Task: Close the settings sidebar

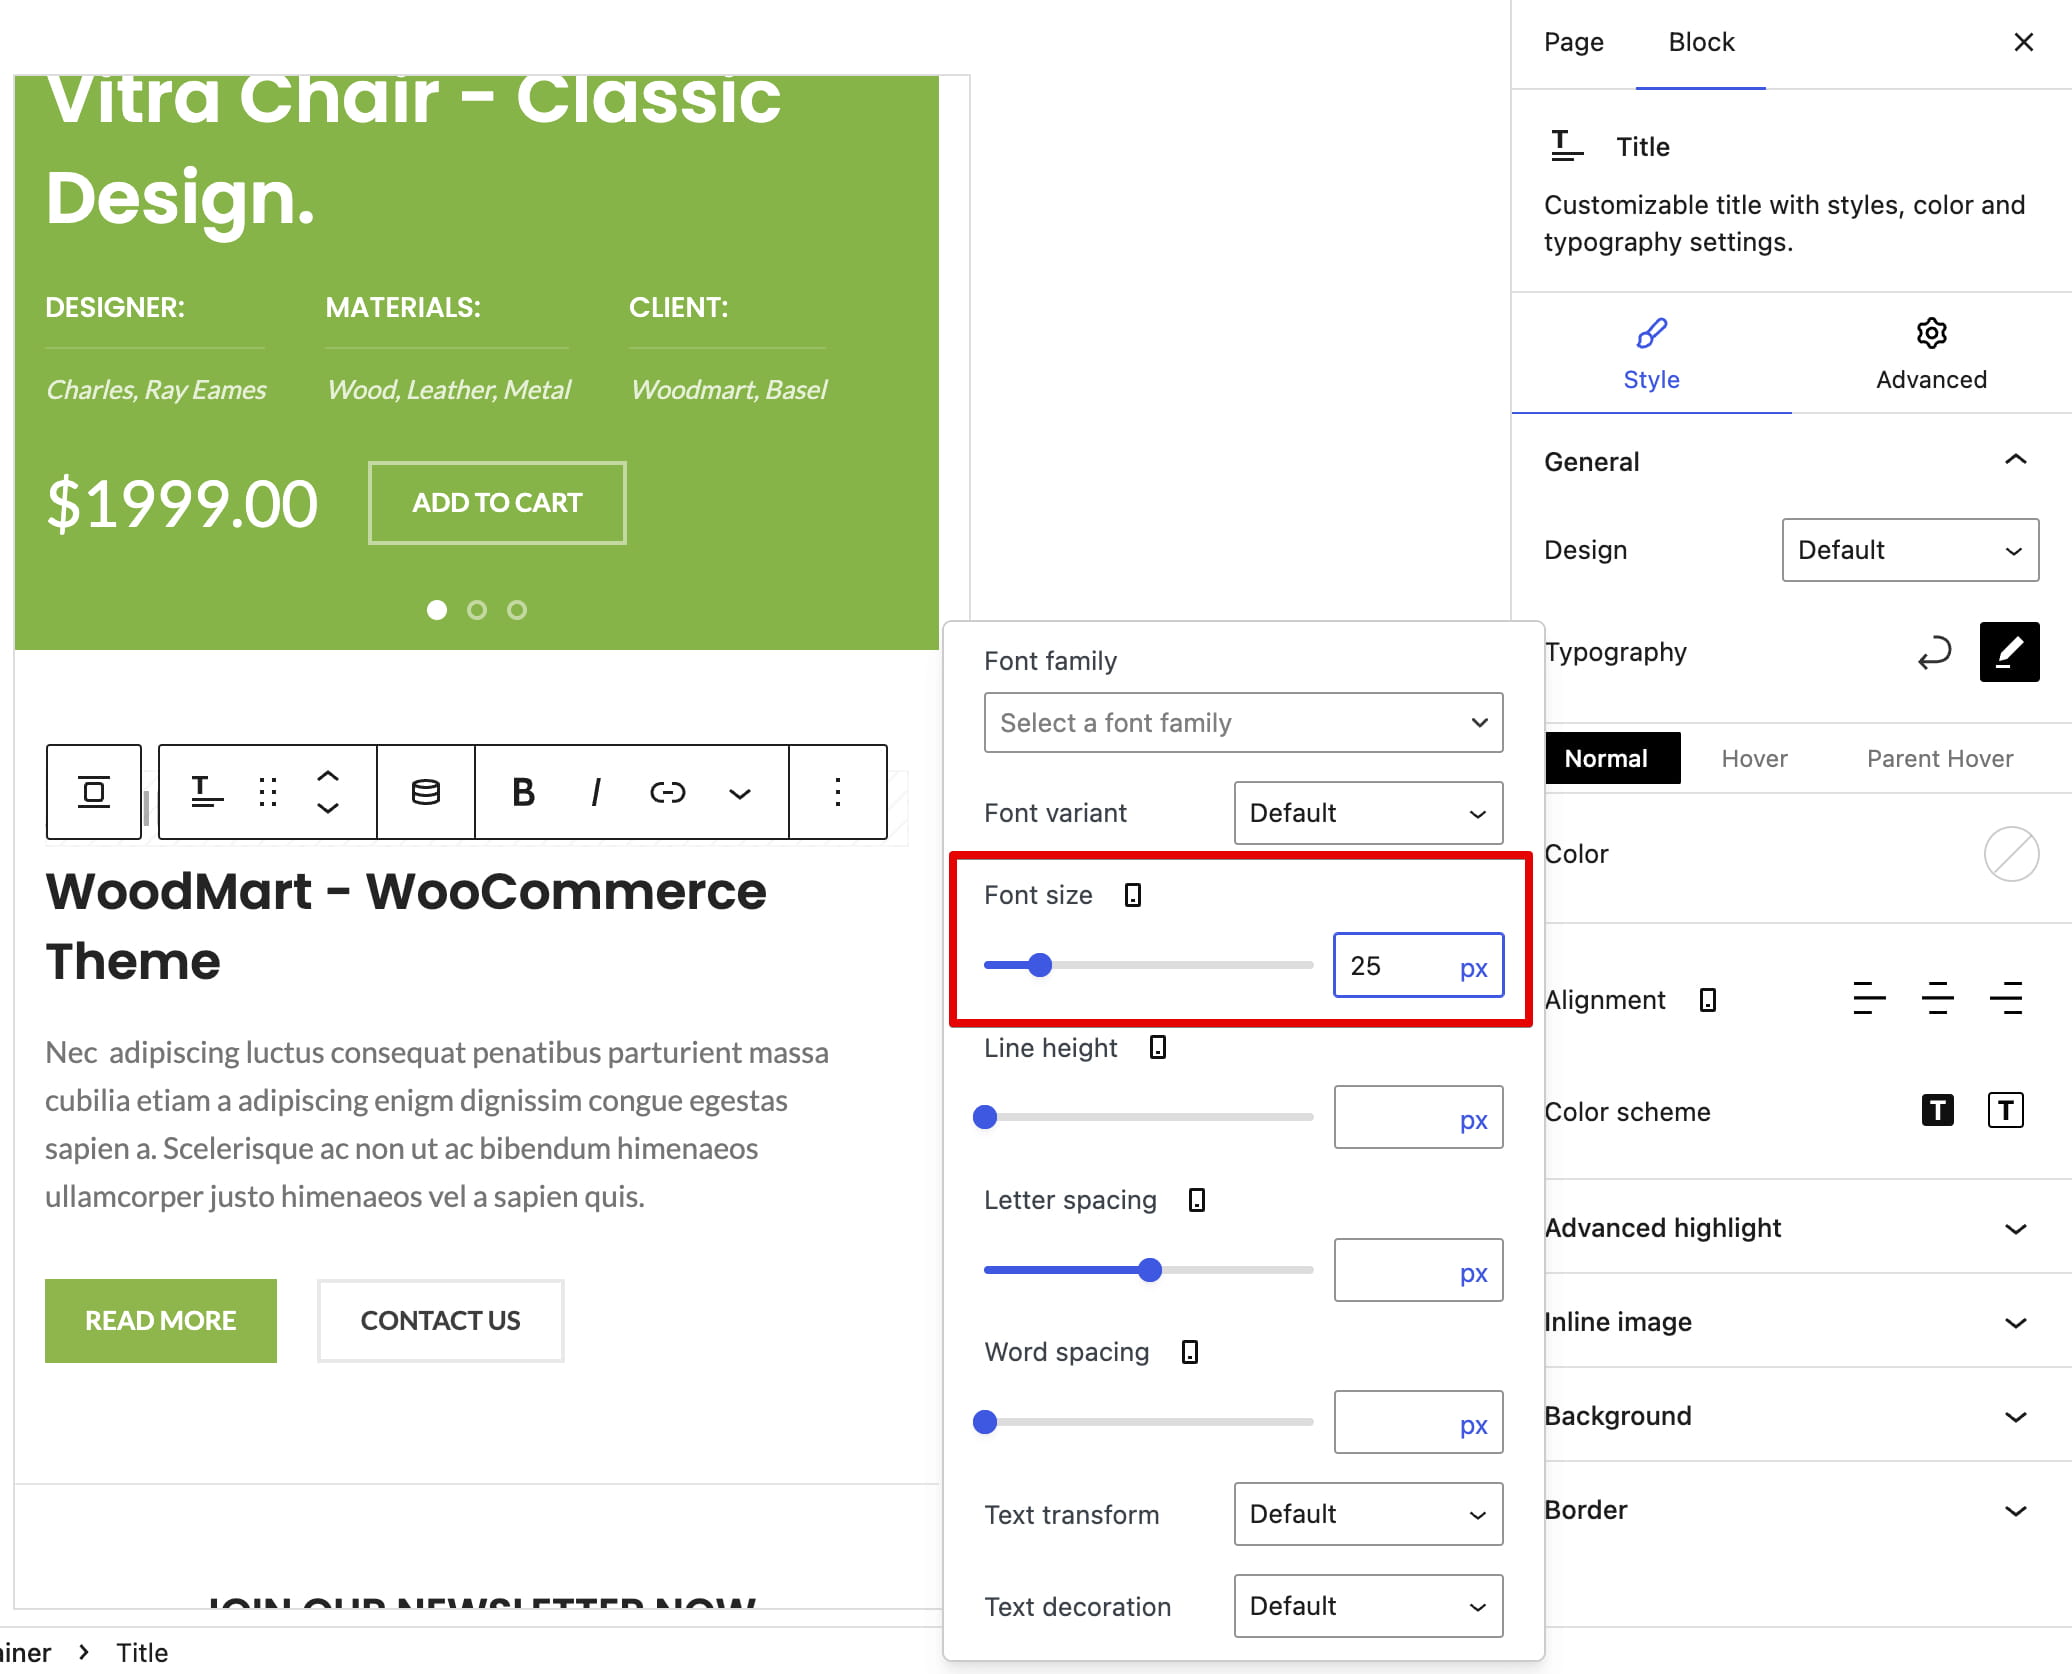Action: pos(2024,42)
